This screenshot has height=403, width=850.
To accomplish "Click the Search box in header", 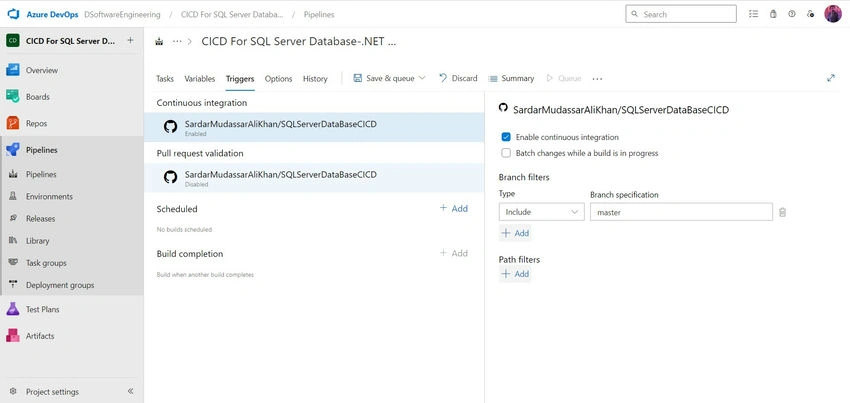I will [681, 14].
